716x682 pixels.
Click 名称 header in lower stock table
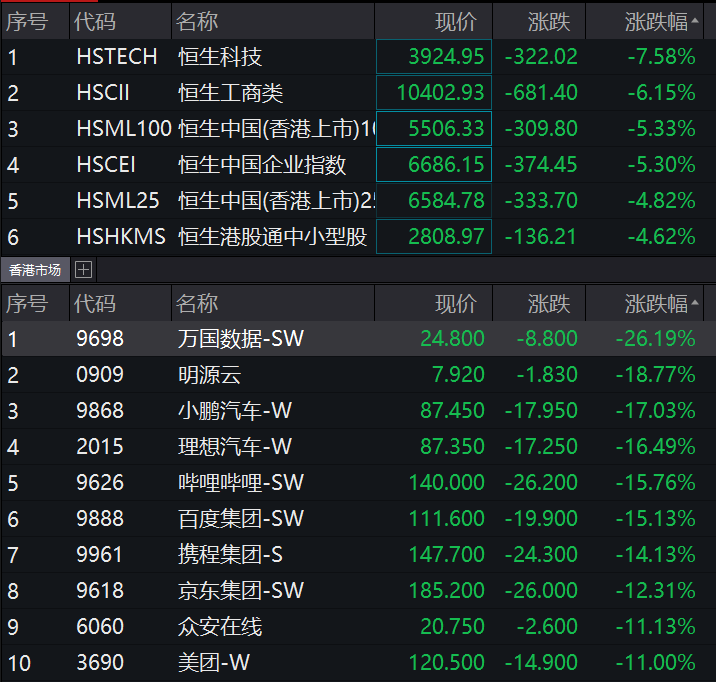pyautogui.click(x=273, y=304)
